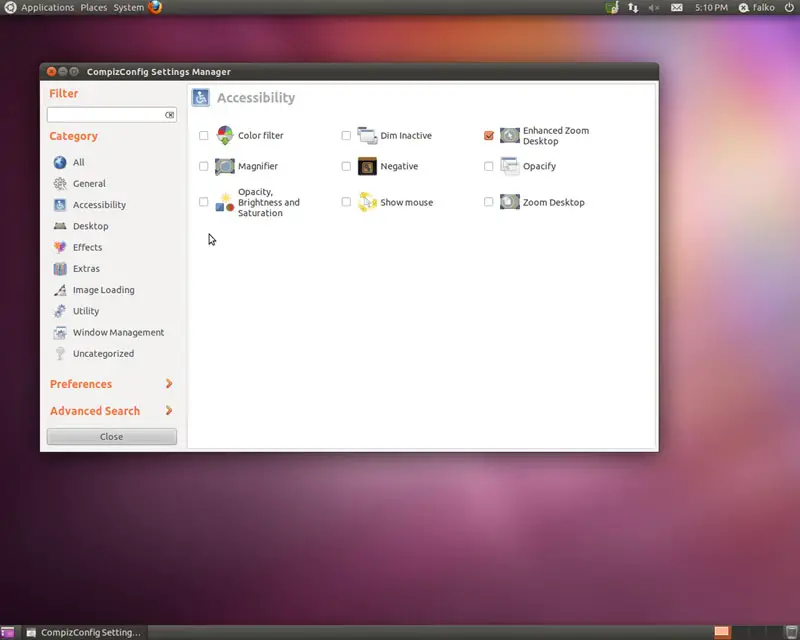Click the Zoom Desktop plugin label
800x640 pixels.
point(554,202)
